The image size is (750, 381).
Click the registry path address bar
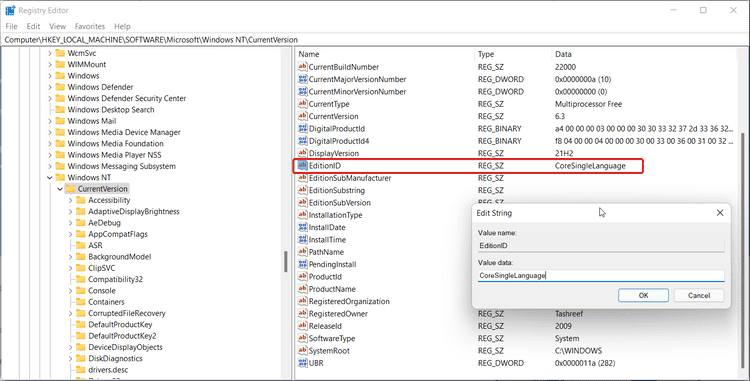pyautogui.click(x=375, y=40)
